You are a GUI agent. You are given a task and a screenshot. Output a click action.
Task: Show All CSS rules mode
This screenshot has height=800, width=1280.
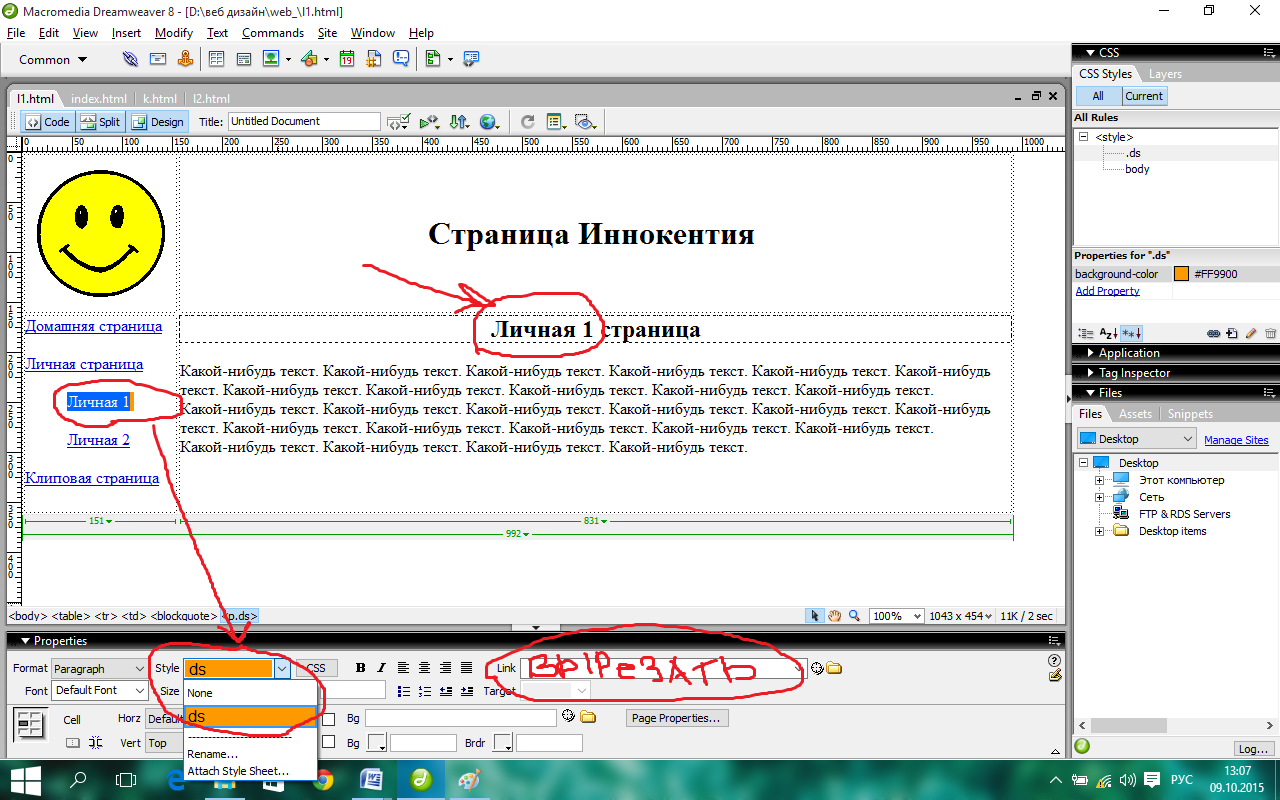point(1098,96)
